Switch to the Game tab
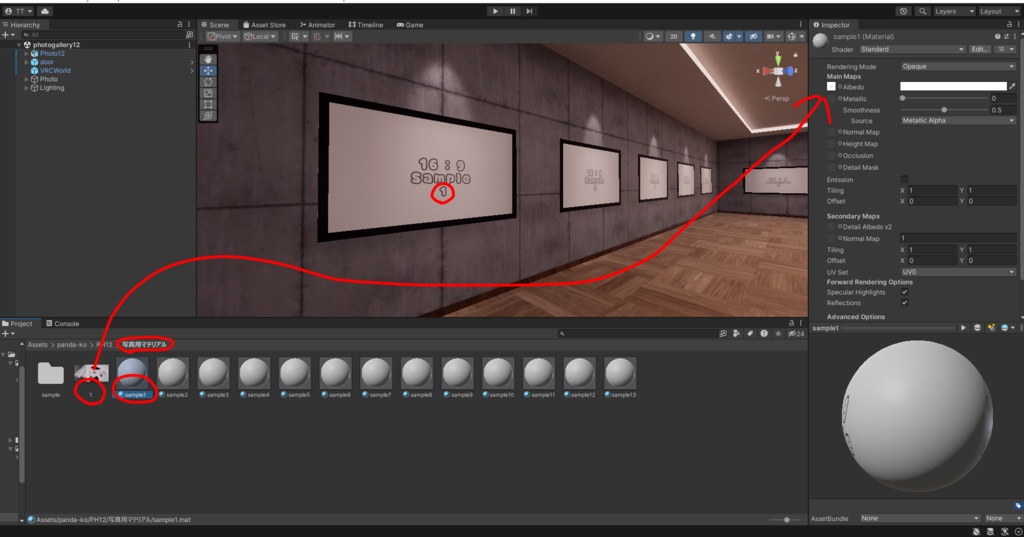Screen dimensions: 1024x537 coord(410,25)
